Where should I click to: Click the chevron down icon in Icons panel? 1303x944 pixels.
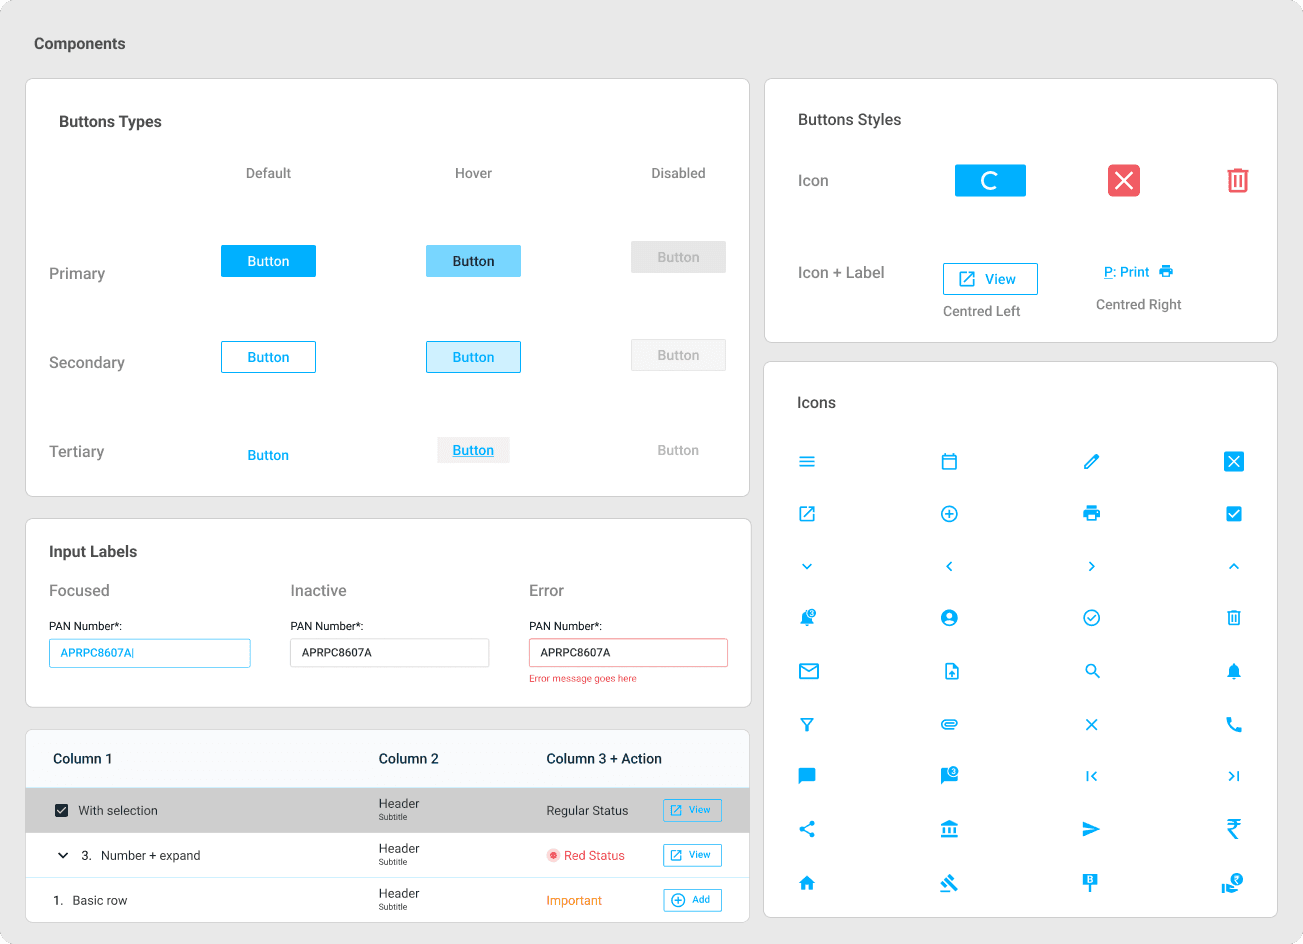[x=807, y=566]
